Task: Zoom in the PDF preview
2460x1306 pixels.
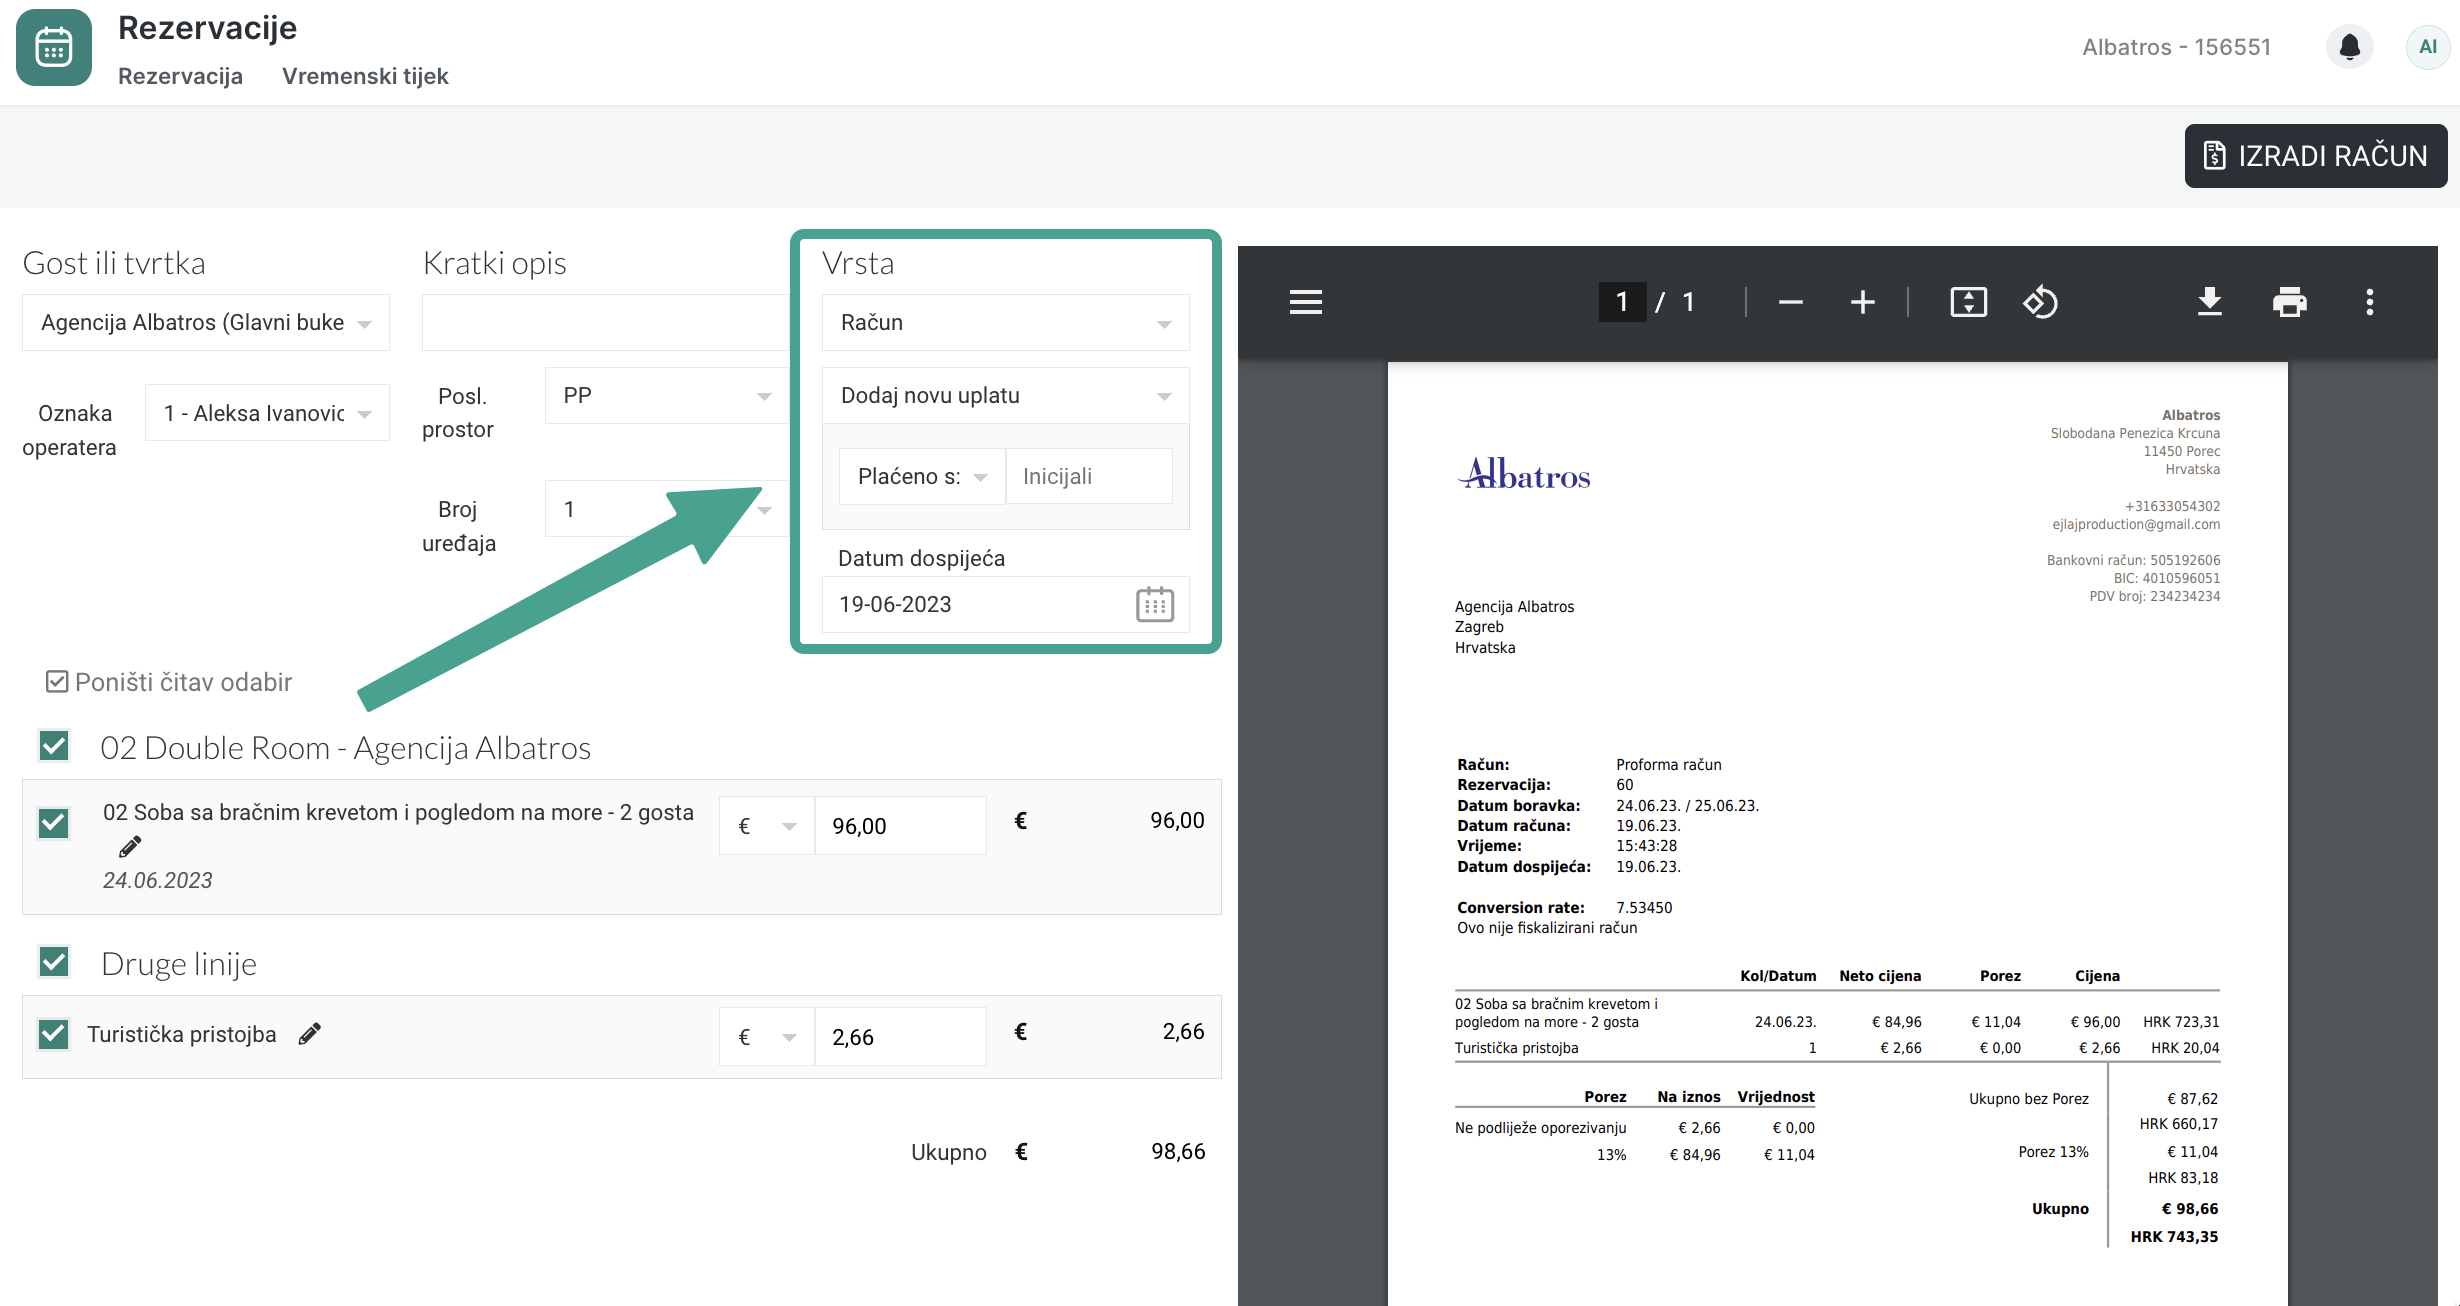Action: (1862, 302)
